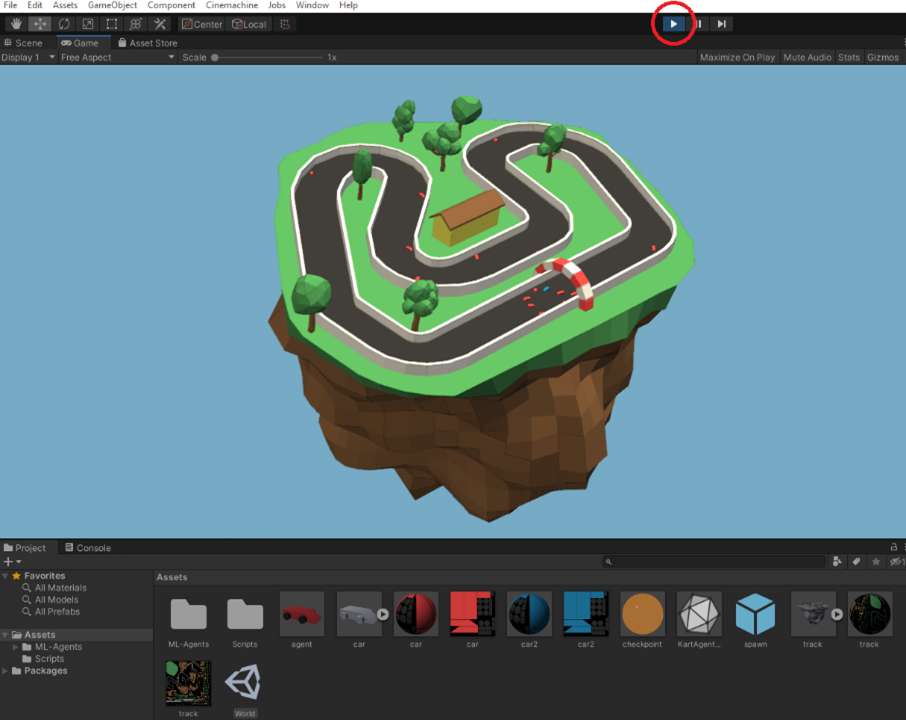Image resolution: width=906 pixels, height=720 pixels.
Task: Select the Hand tool
Action: [x=16, y=24]
